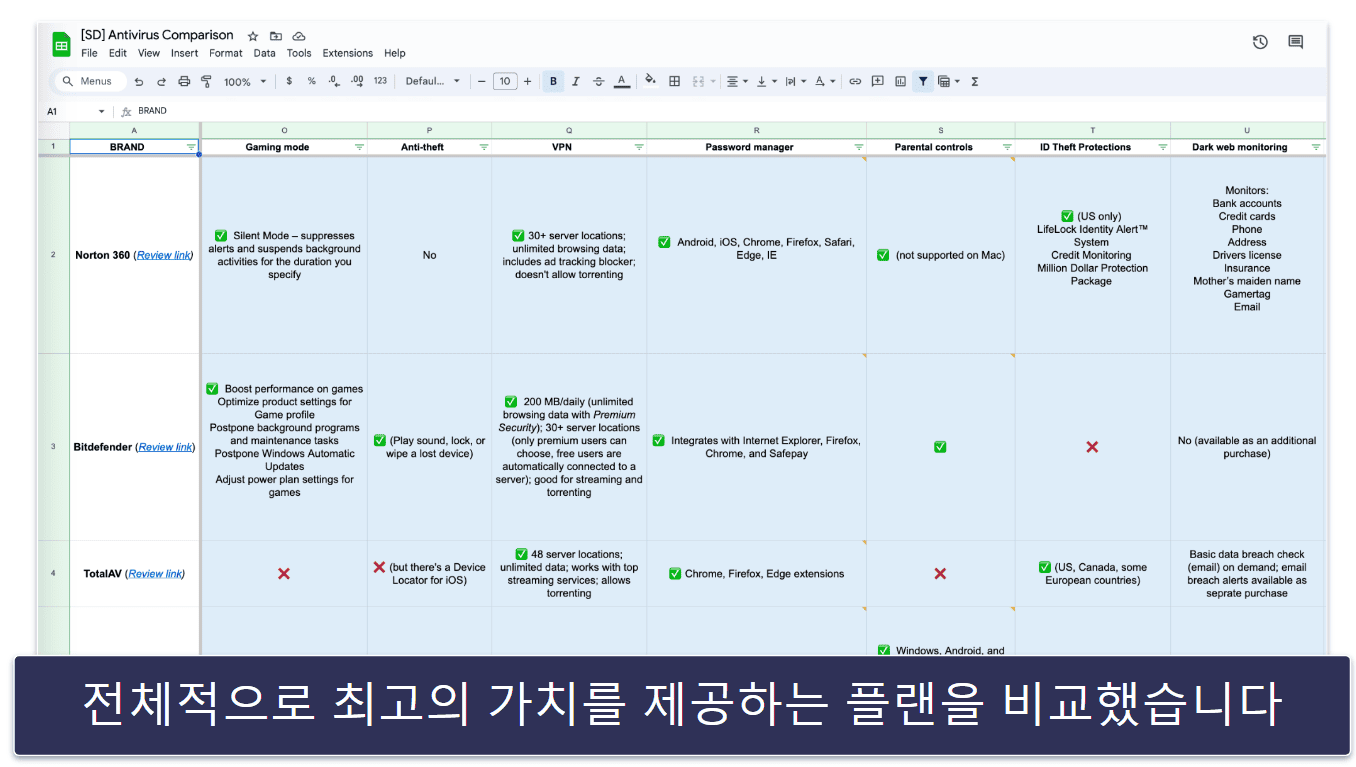Follow TotalAV Review link
Image resolution: width=1356 pixels, height=767 pixels.
coord(155,574)
